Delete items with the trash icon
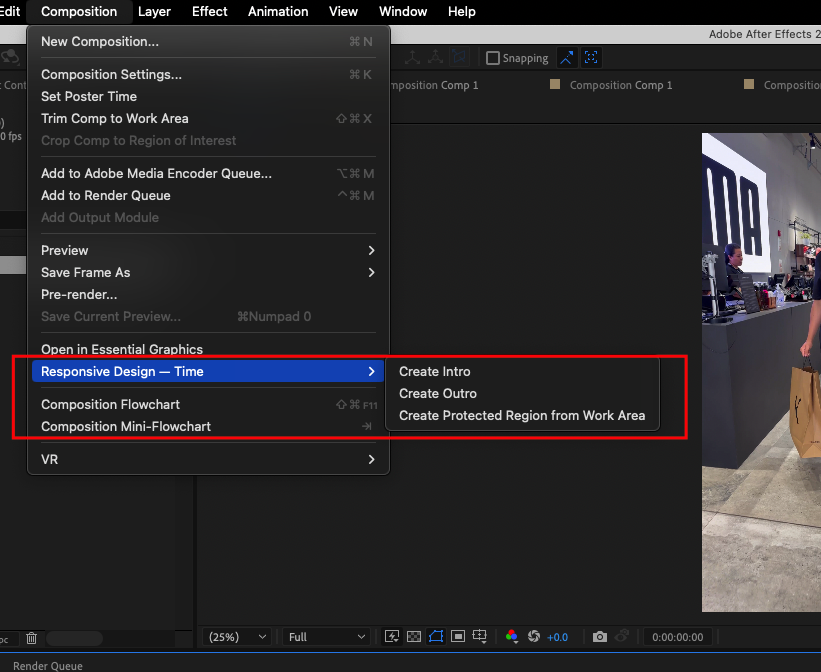821x672 pixels. 30,637
